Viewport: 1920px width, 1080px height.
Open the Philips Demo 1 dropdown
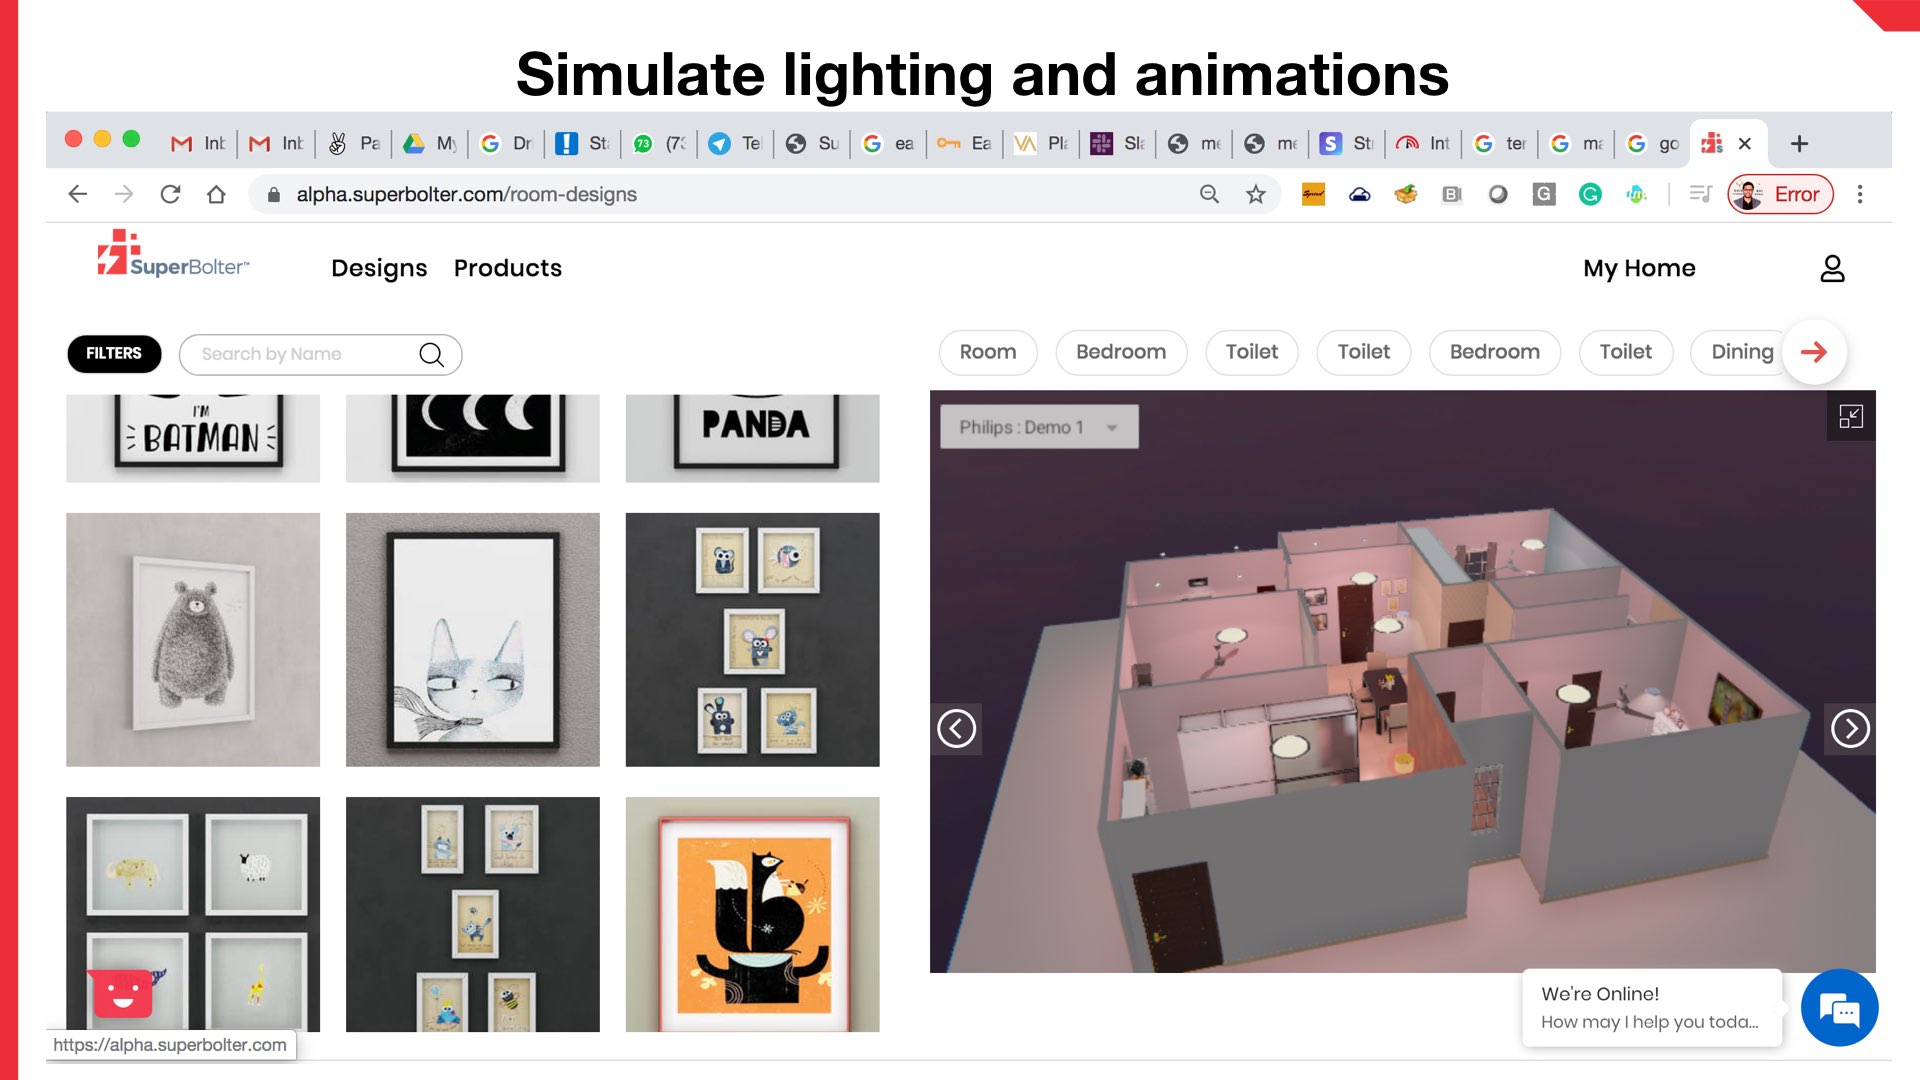[x=1038, y=427]
